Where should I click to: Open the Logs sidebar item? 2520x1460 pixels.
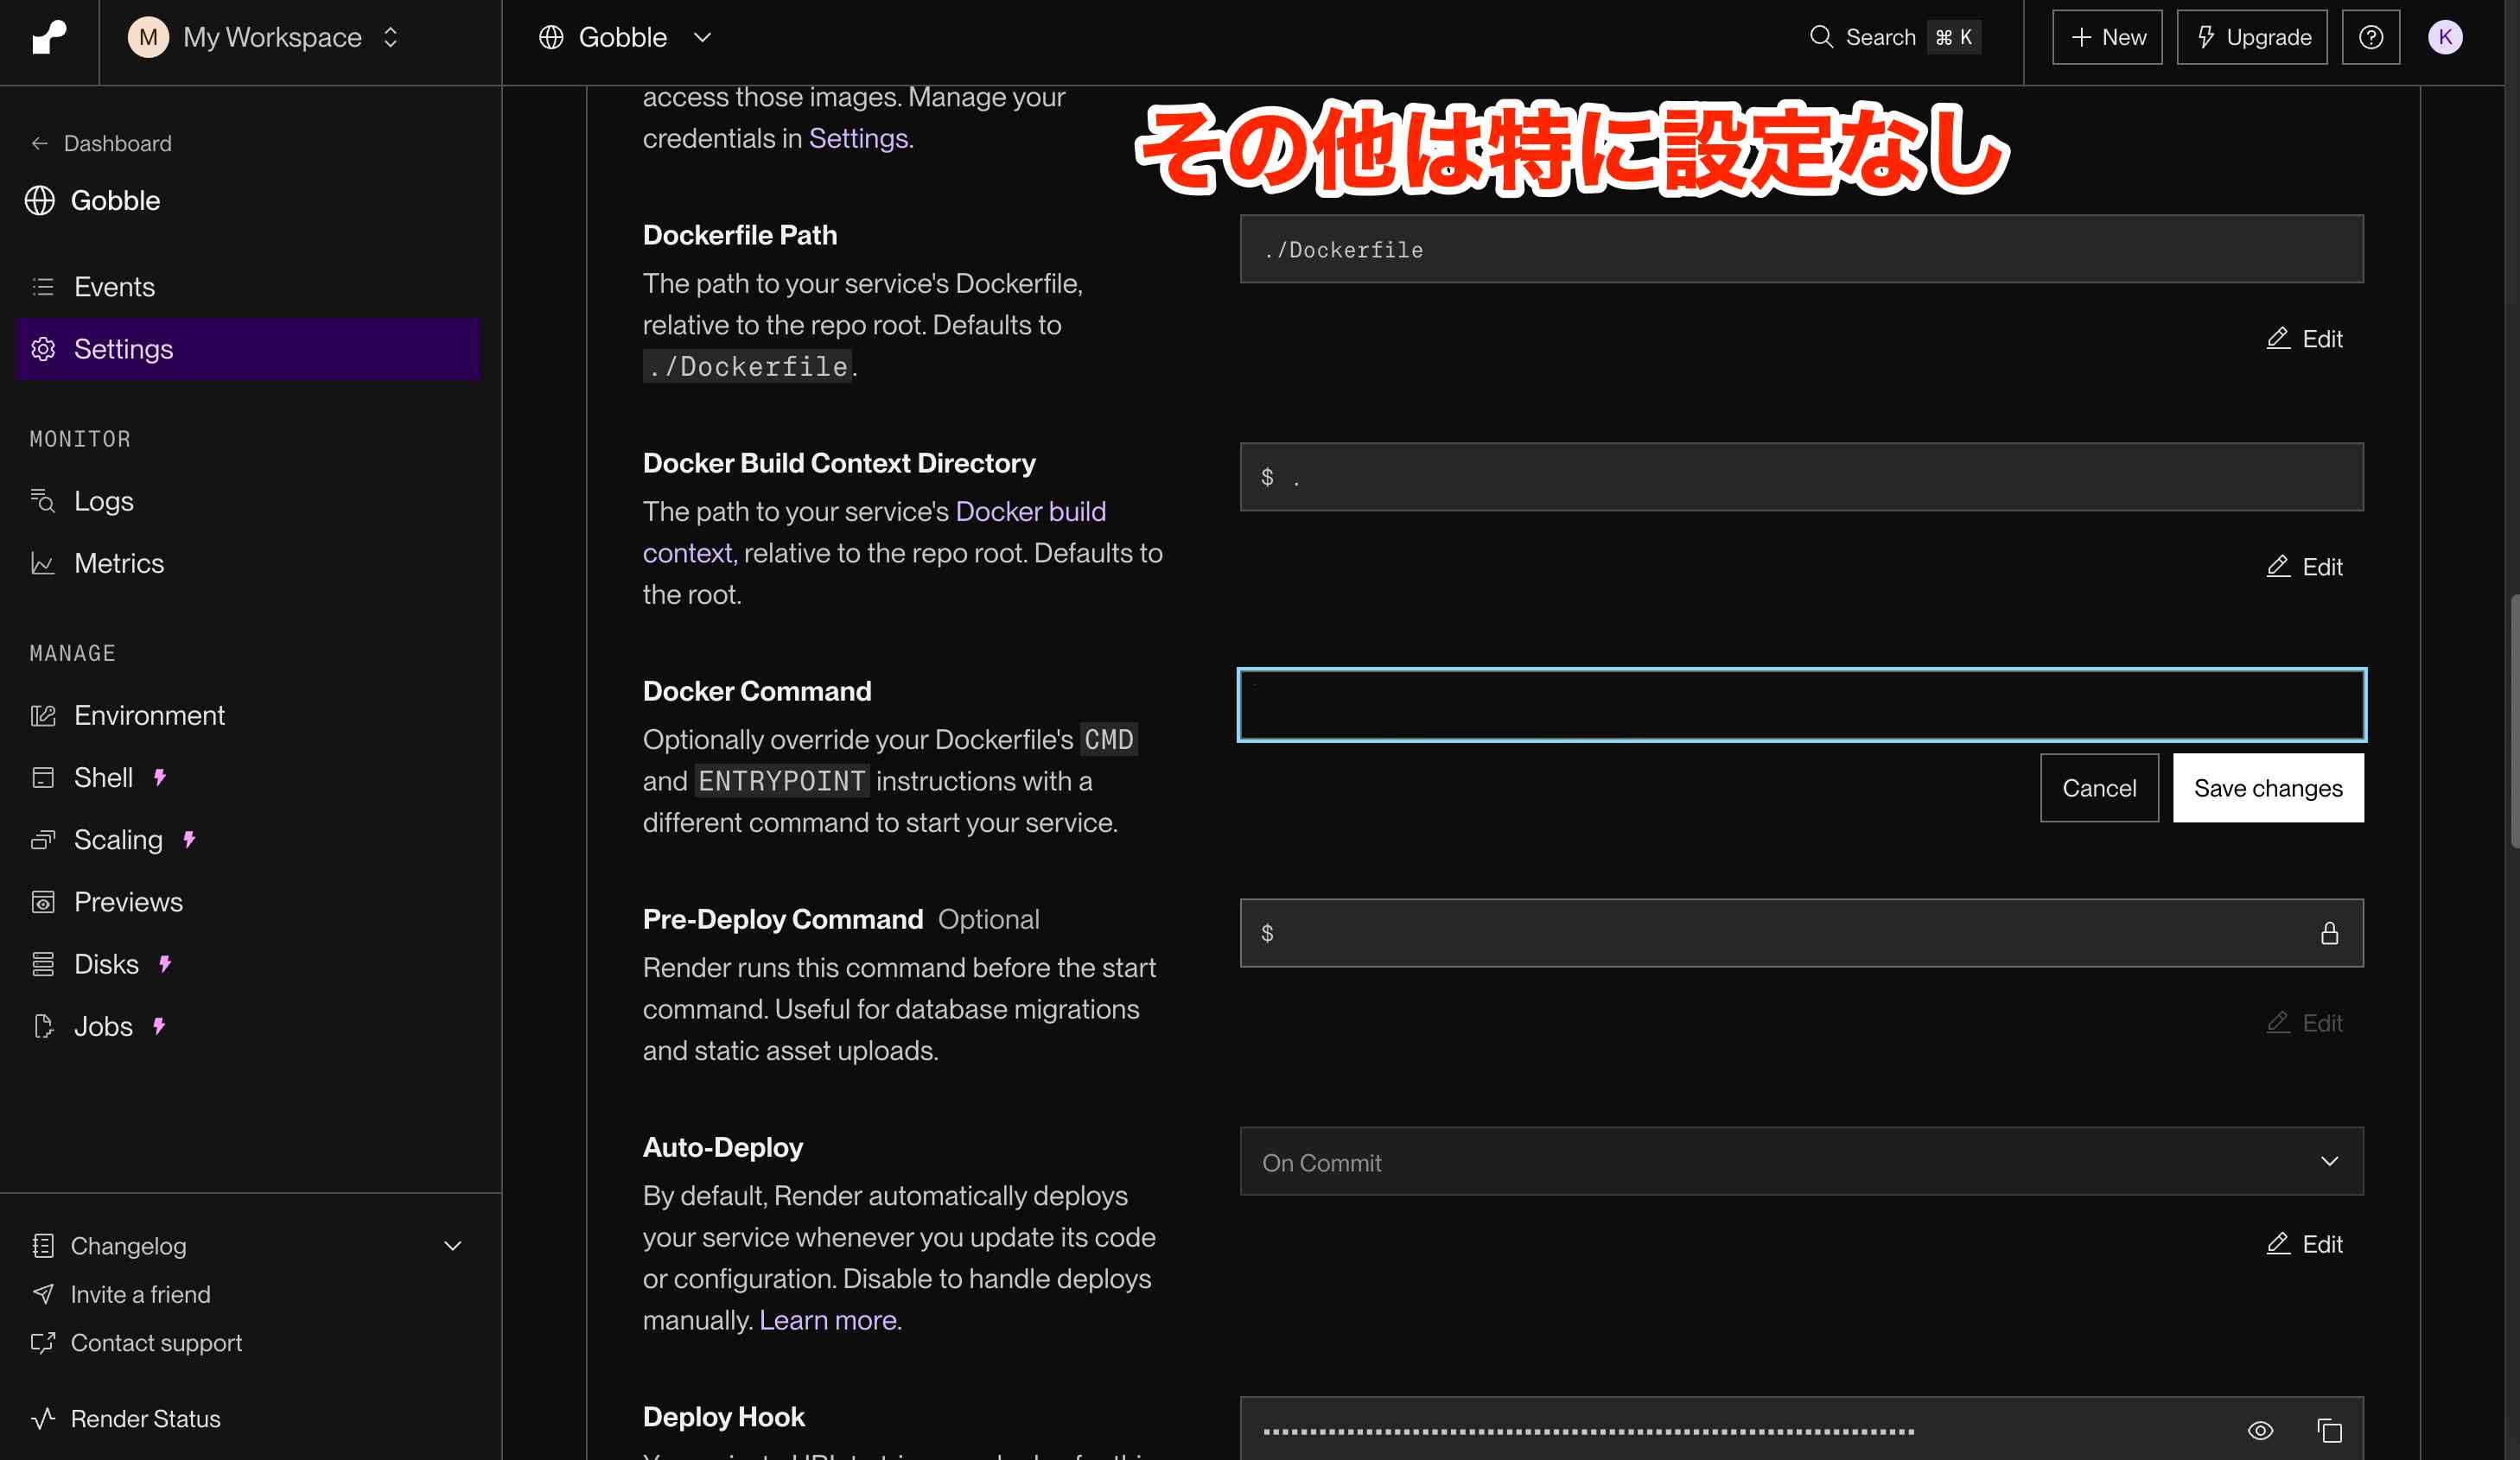click(x=103, y=501)
